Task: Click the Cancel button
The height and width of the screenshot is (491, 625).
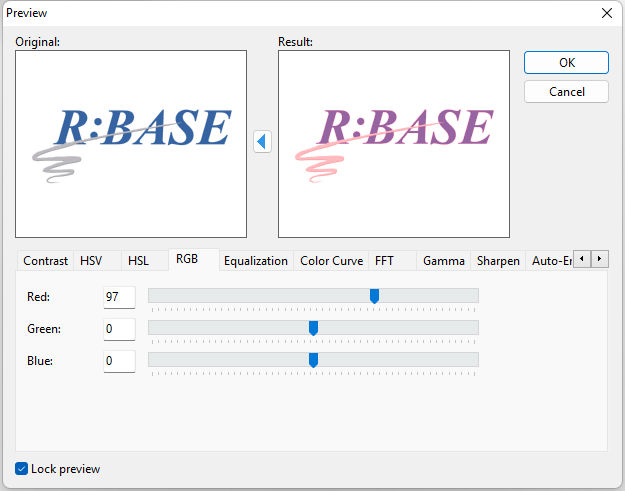Action: click(x=566, y=92)
